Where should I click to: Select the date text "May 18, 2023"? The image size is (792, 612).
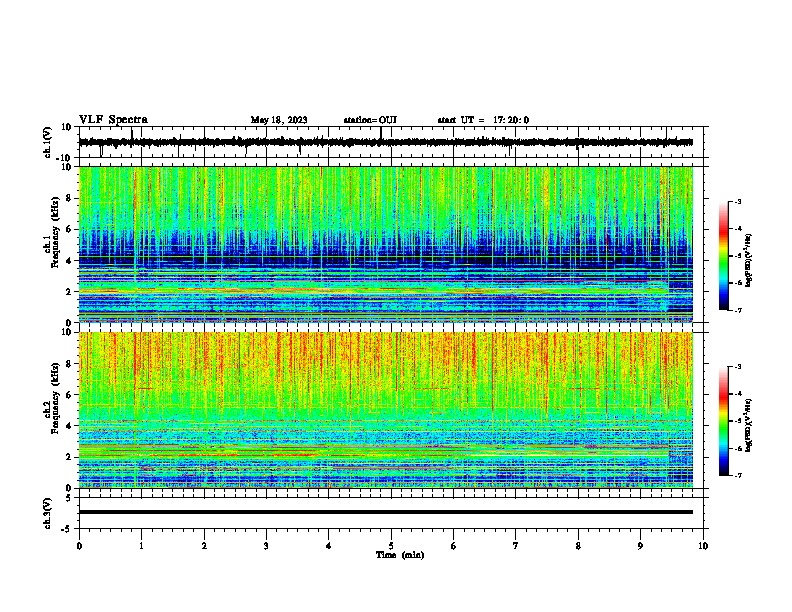tap(279, 120)
